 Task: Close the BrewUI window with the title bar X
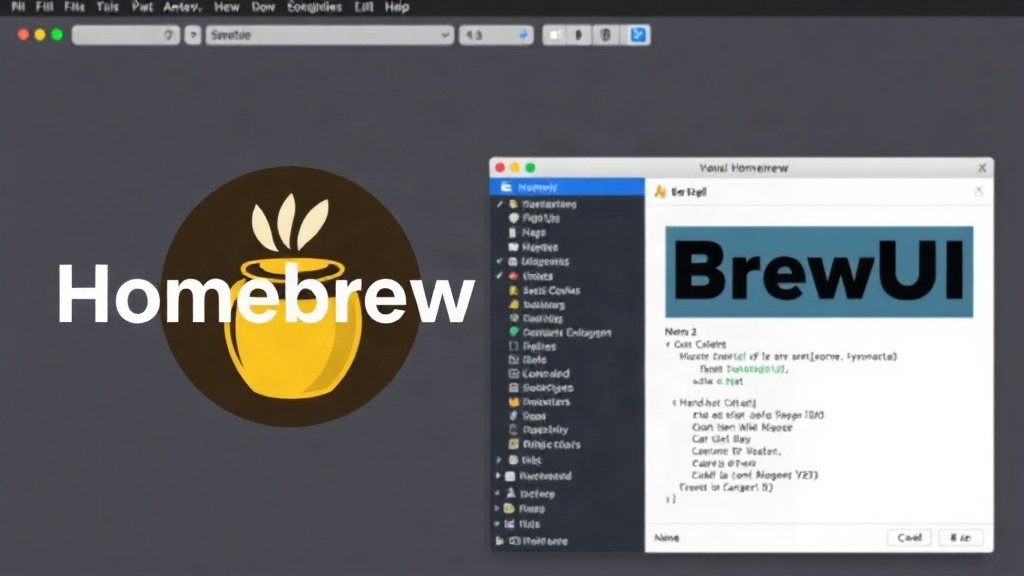[982, 168]
